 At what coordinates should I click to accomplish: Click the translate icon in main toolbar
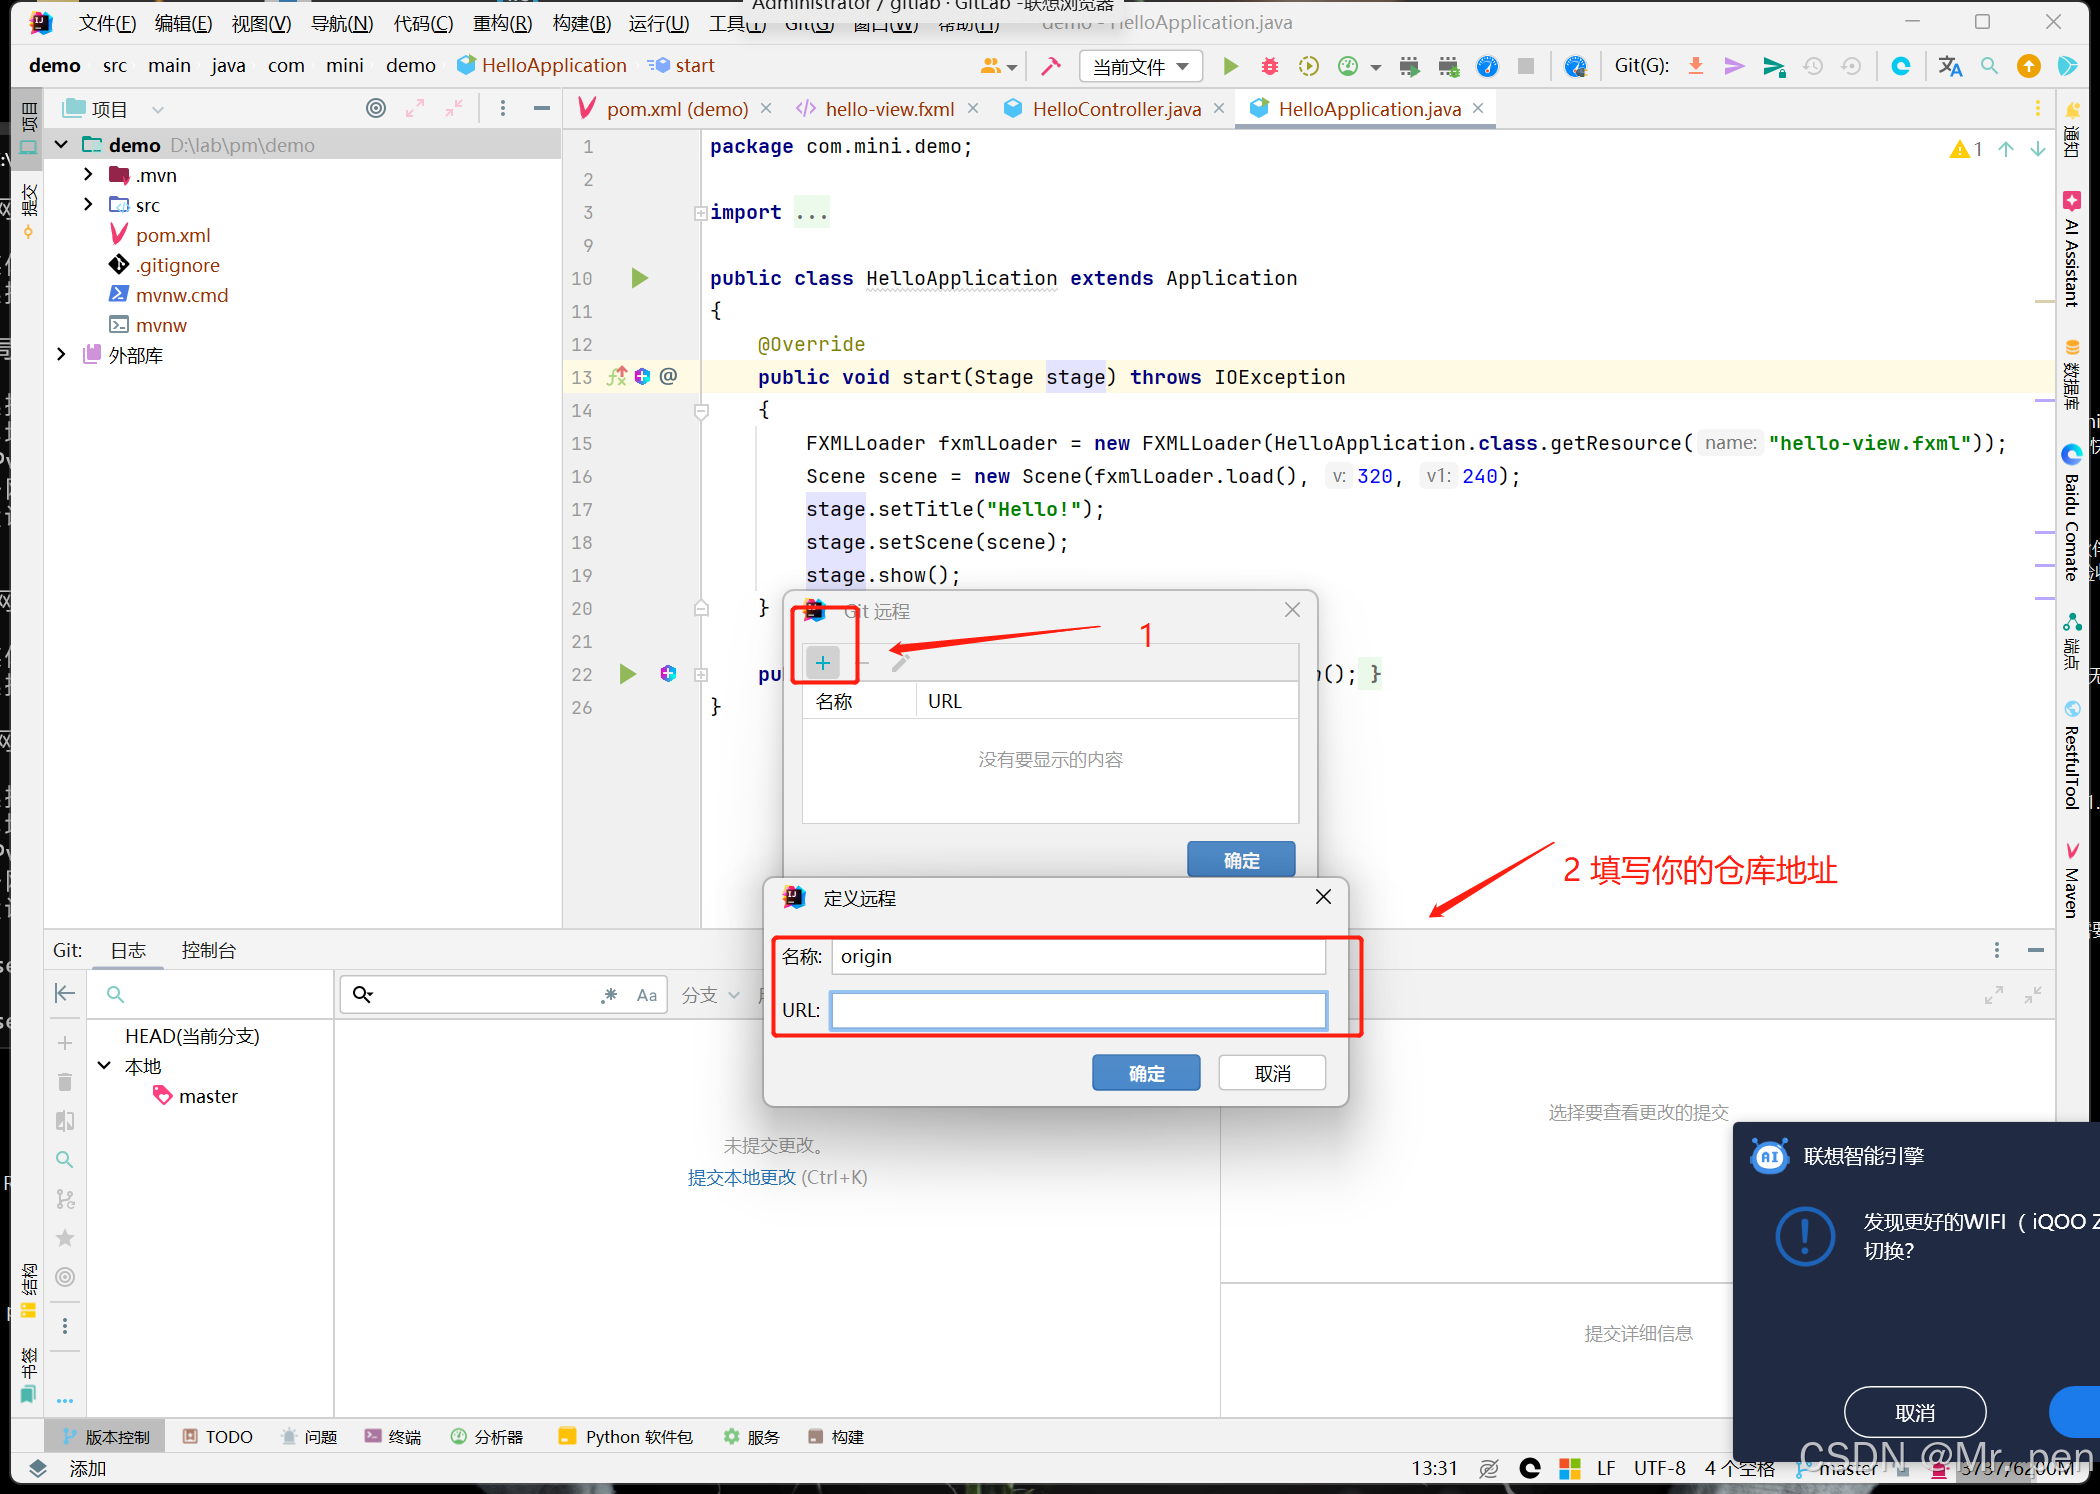click(x=1949, y=66)
